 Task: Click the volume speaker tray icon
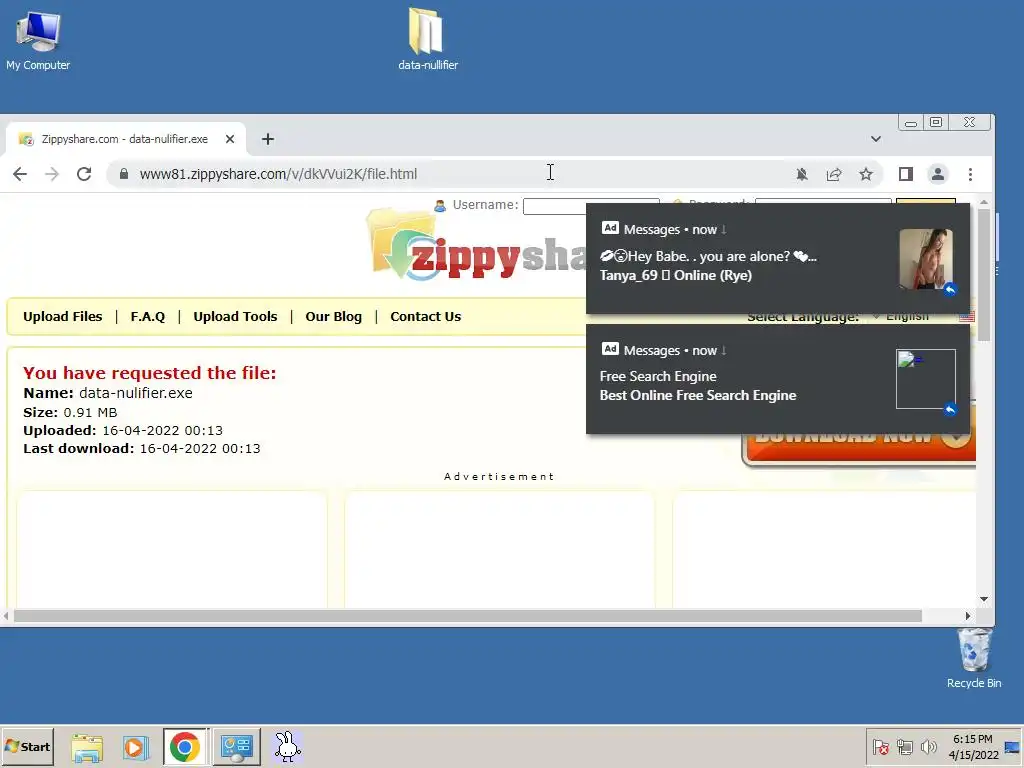(x=928, y=747)
